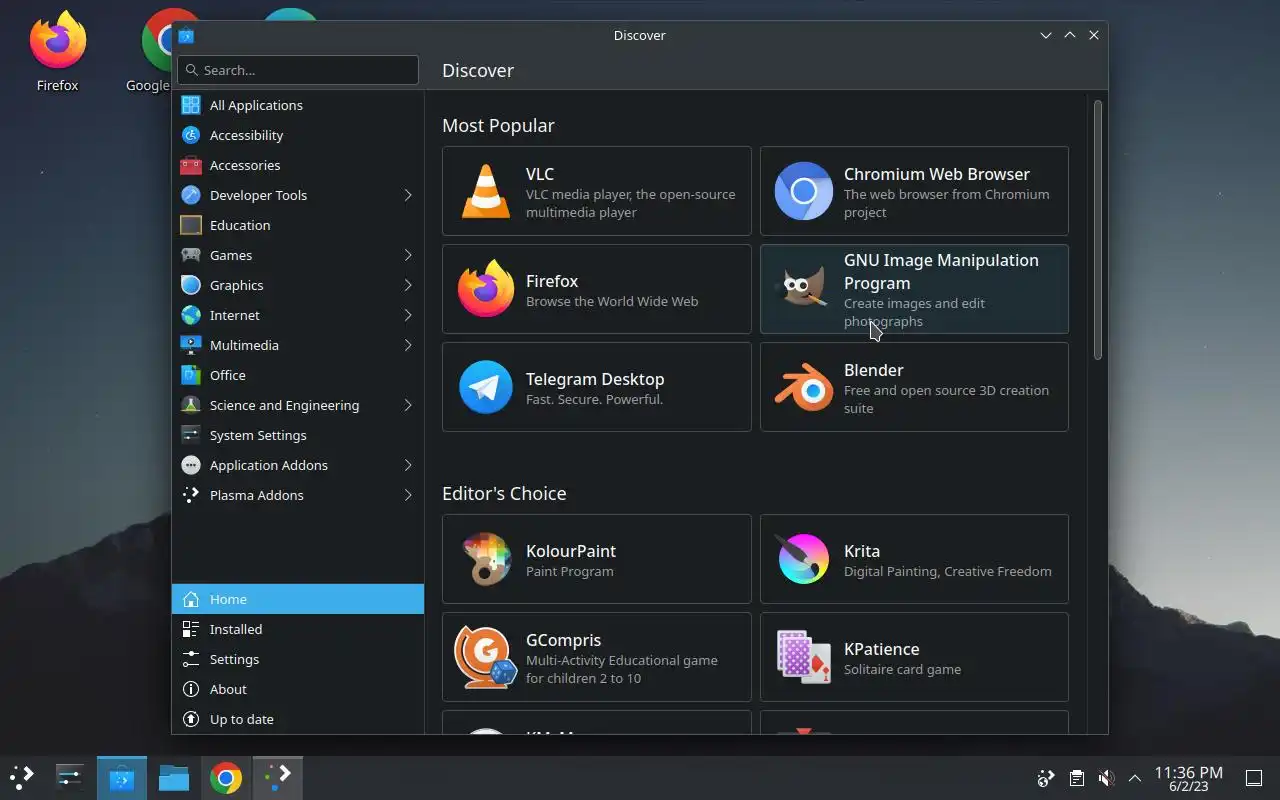Expand the Plasma Addons arrow
The image size is (1280, 800).
(x=408, y=495)
